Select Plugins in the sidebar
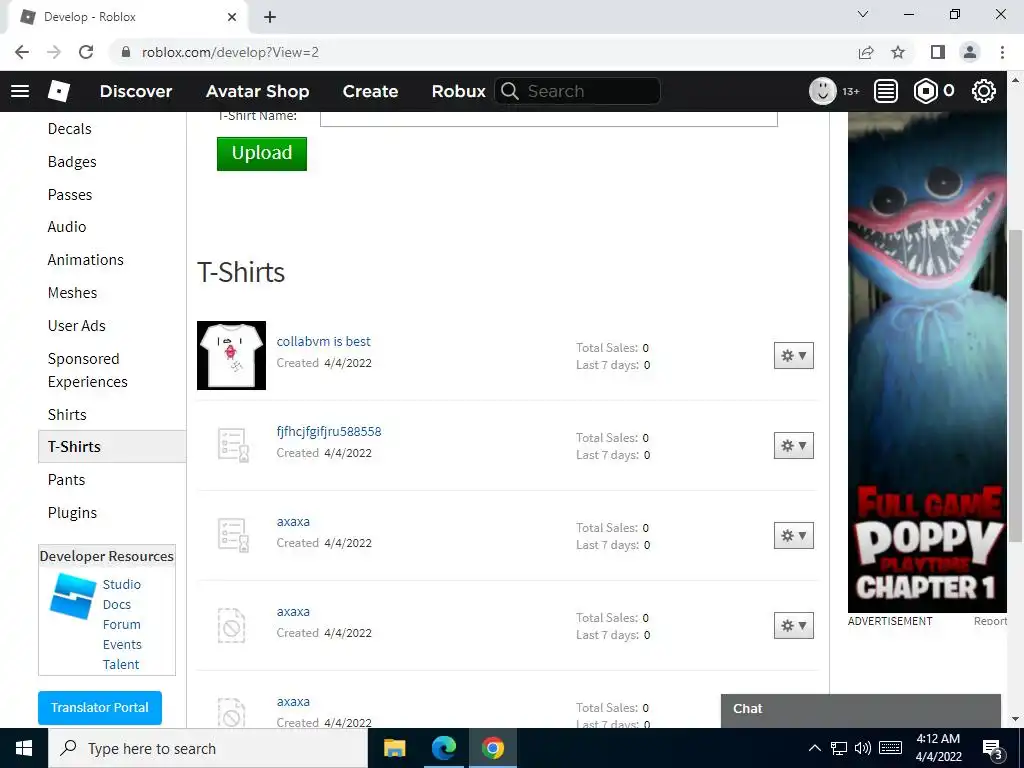 (x=72, y=513)
